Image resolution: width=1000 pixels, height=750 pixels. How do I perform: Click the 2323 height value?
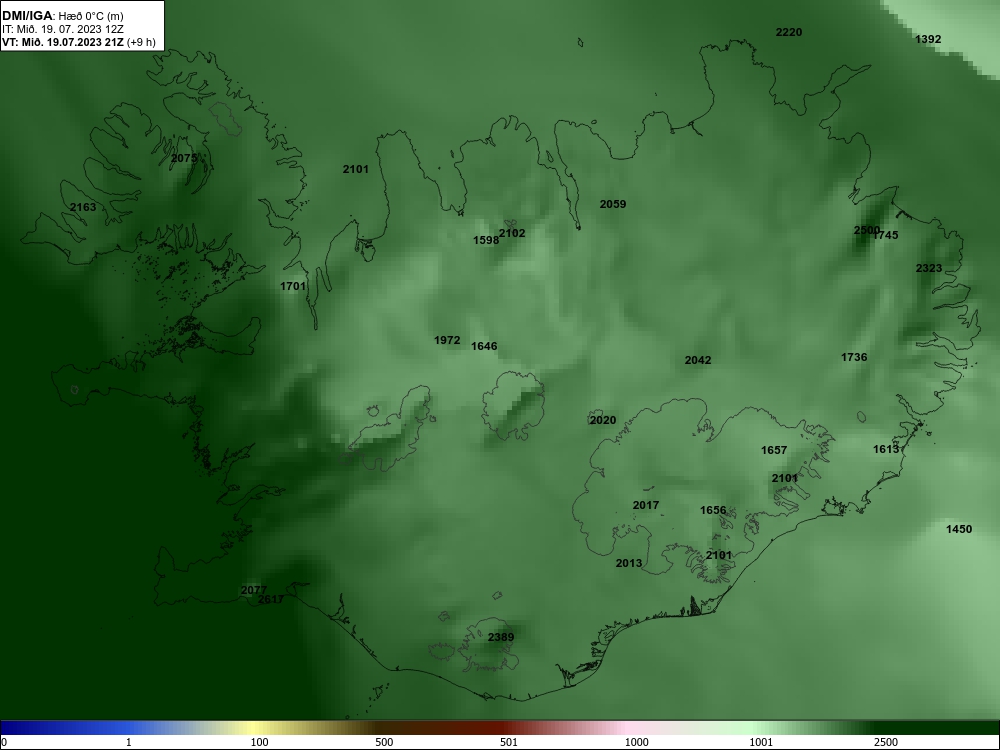click(x=929, y=268)
